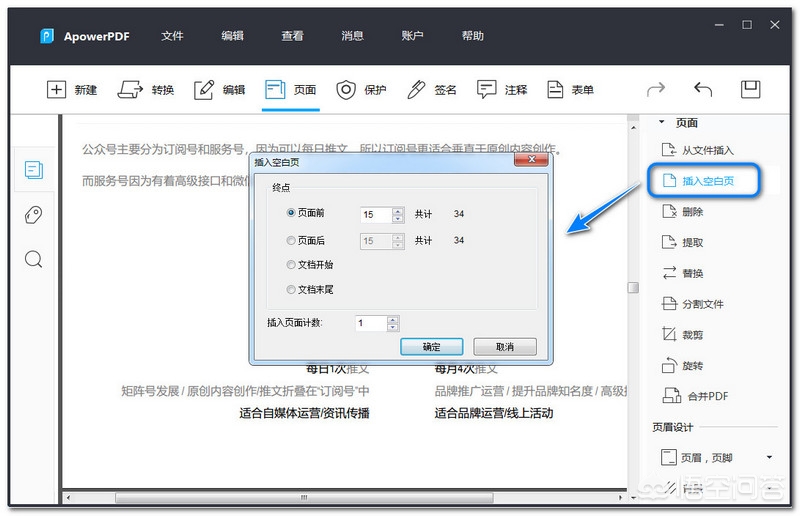800x516 pixels.
Task: Open the 查看 menu
Action: 292,36
